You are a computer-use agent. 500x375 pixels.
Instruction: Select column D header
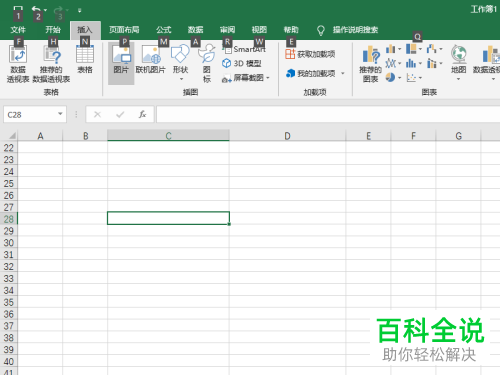point(287,136)
